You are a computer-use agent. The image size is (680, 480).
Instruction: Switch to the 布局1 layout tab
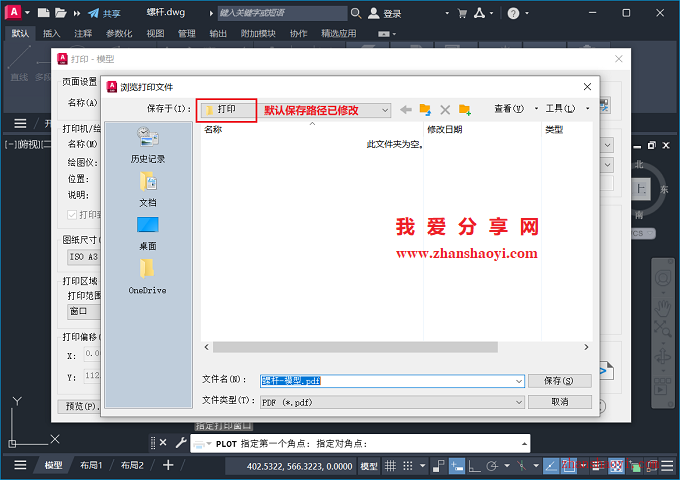click(x=90, y=466)
